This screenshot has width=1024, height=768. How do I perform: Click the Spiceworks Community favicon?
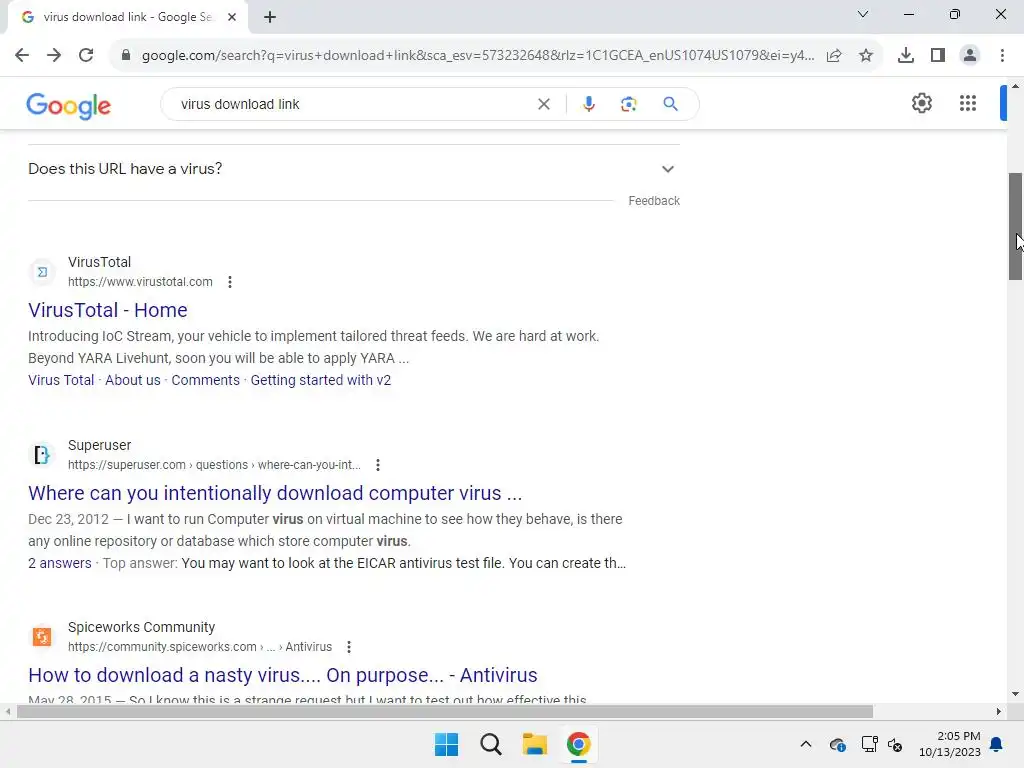tap(42, 636)
